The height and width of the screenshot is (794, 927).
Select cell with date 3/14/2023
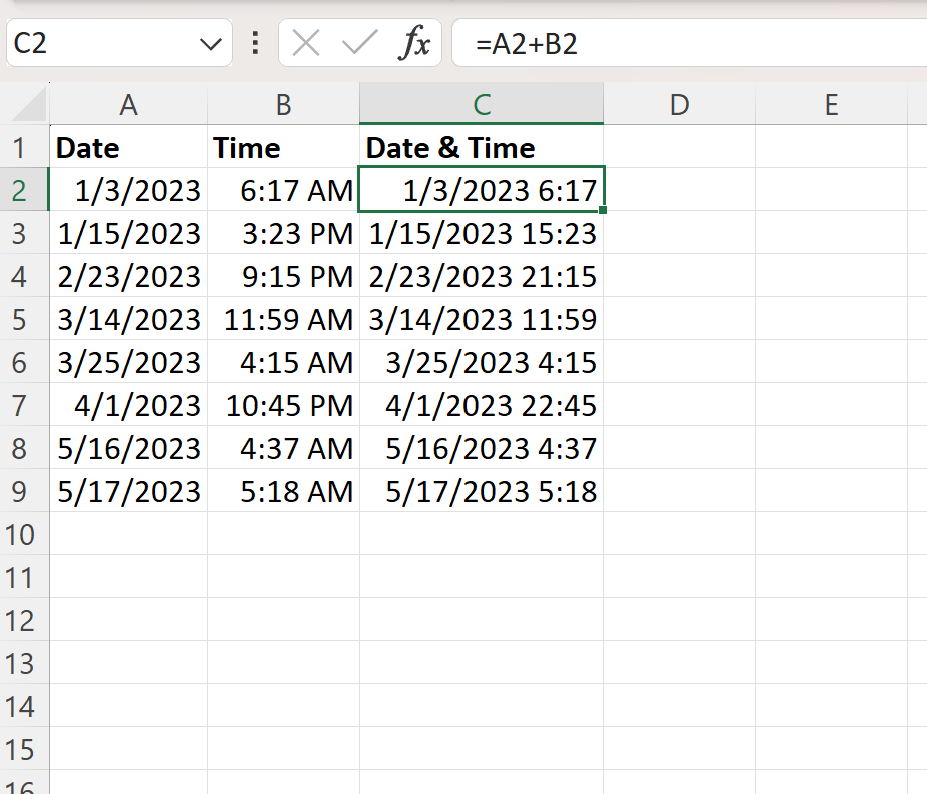click(x=128, y=319)
